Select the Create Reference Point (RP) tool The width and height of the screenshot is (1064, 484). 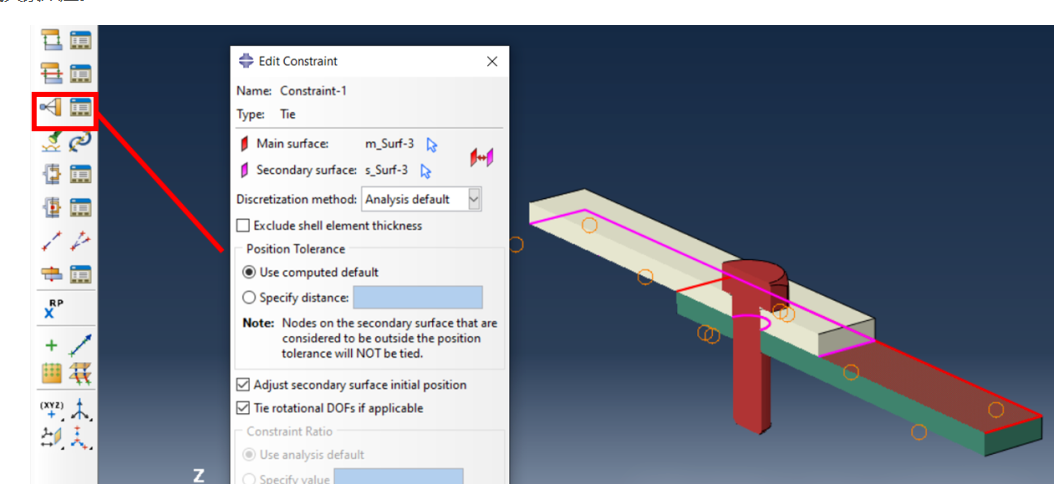53,308
